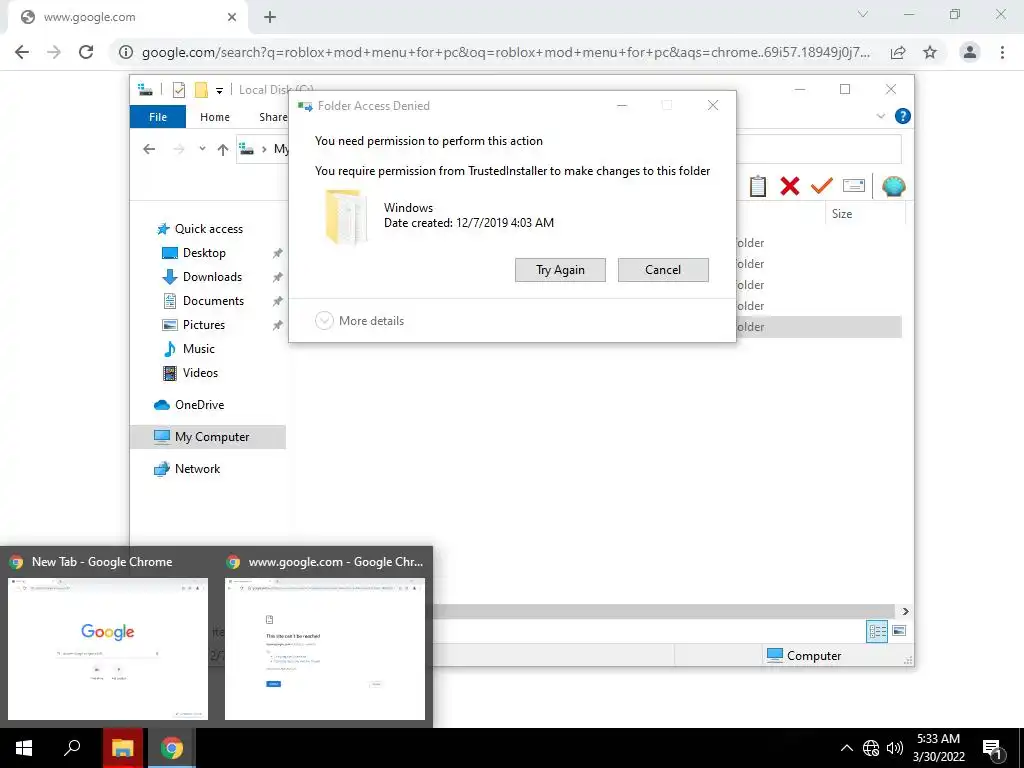
Task: Open the notification center icon
Action: tap(993, 749)
